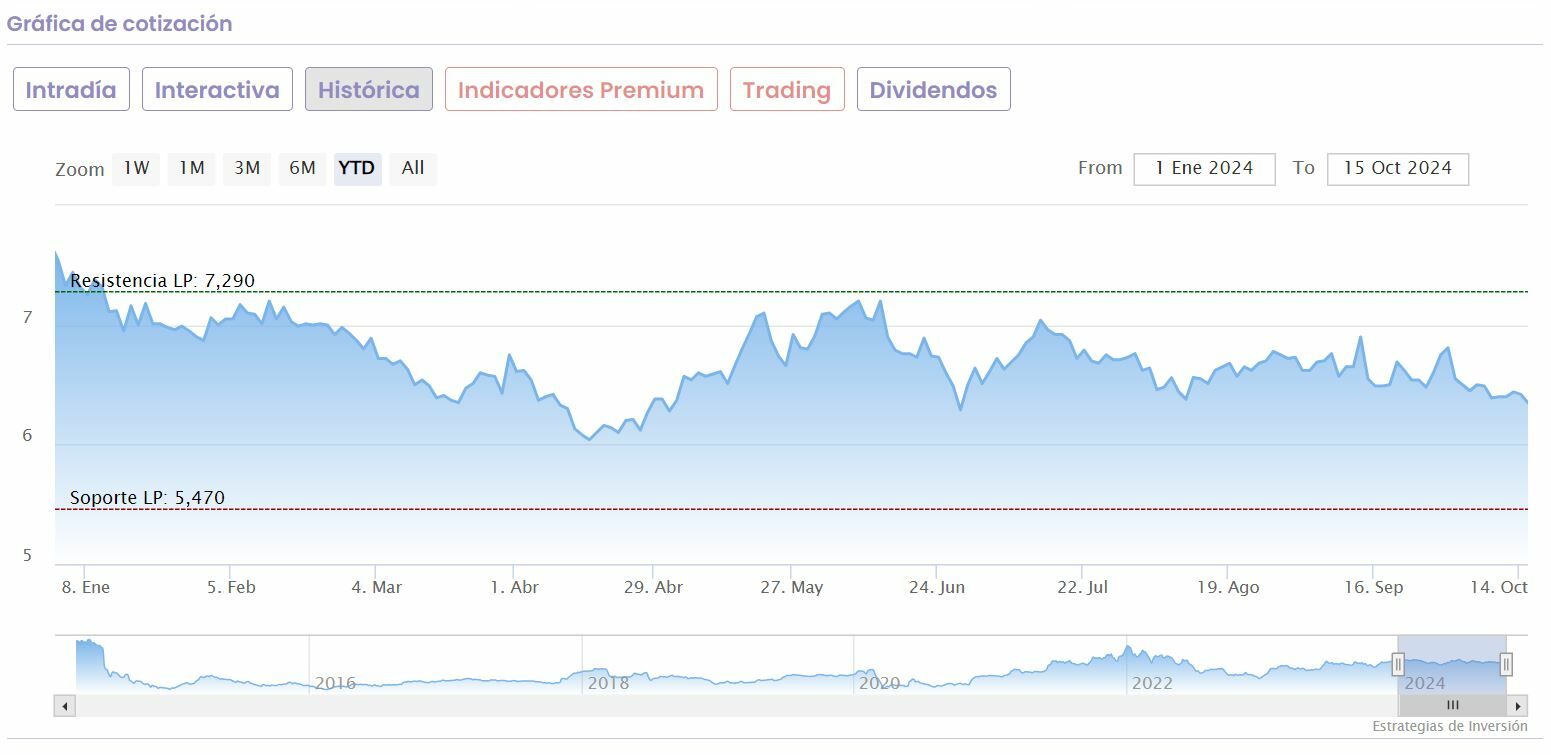Image resolution: width=1551 pixels, height=755 pixels.
Task: Click the left range selector handle
Action: pyautogui.click(x=1398, y=664)
